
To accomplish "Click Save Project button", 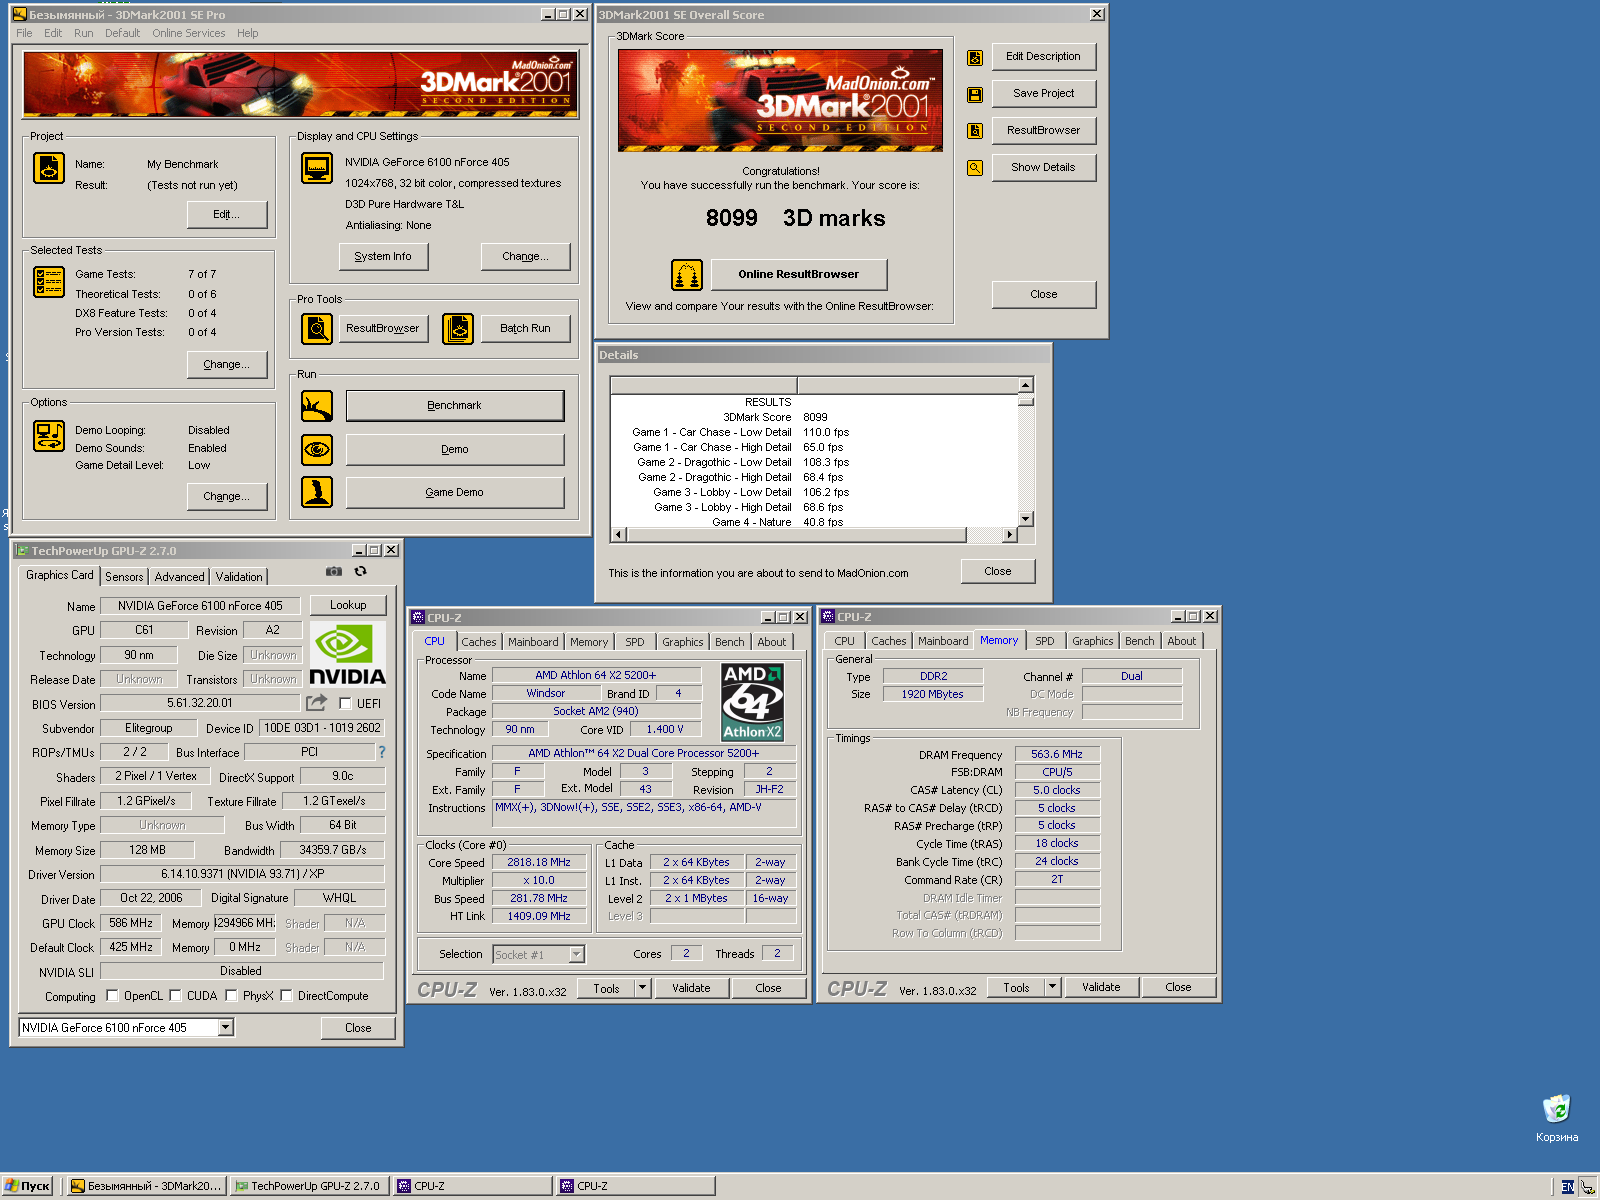I will 1044,93.
